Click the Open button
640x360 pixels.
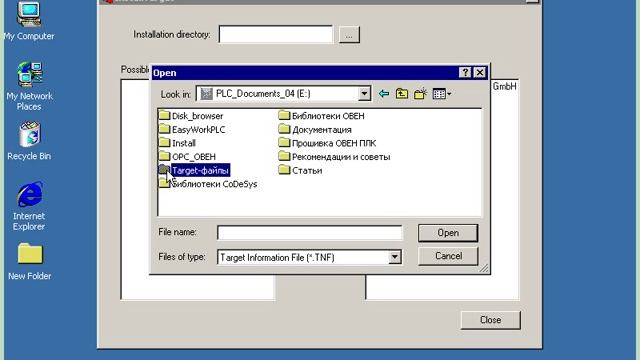(448, 233)
